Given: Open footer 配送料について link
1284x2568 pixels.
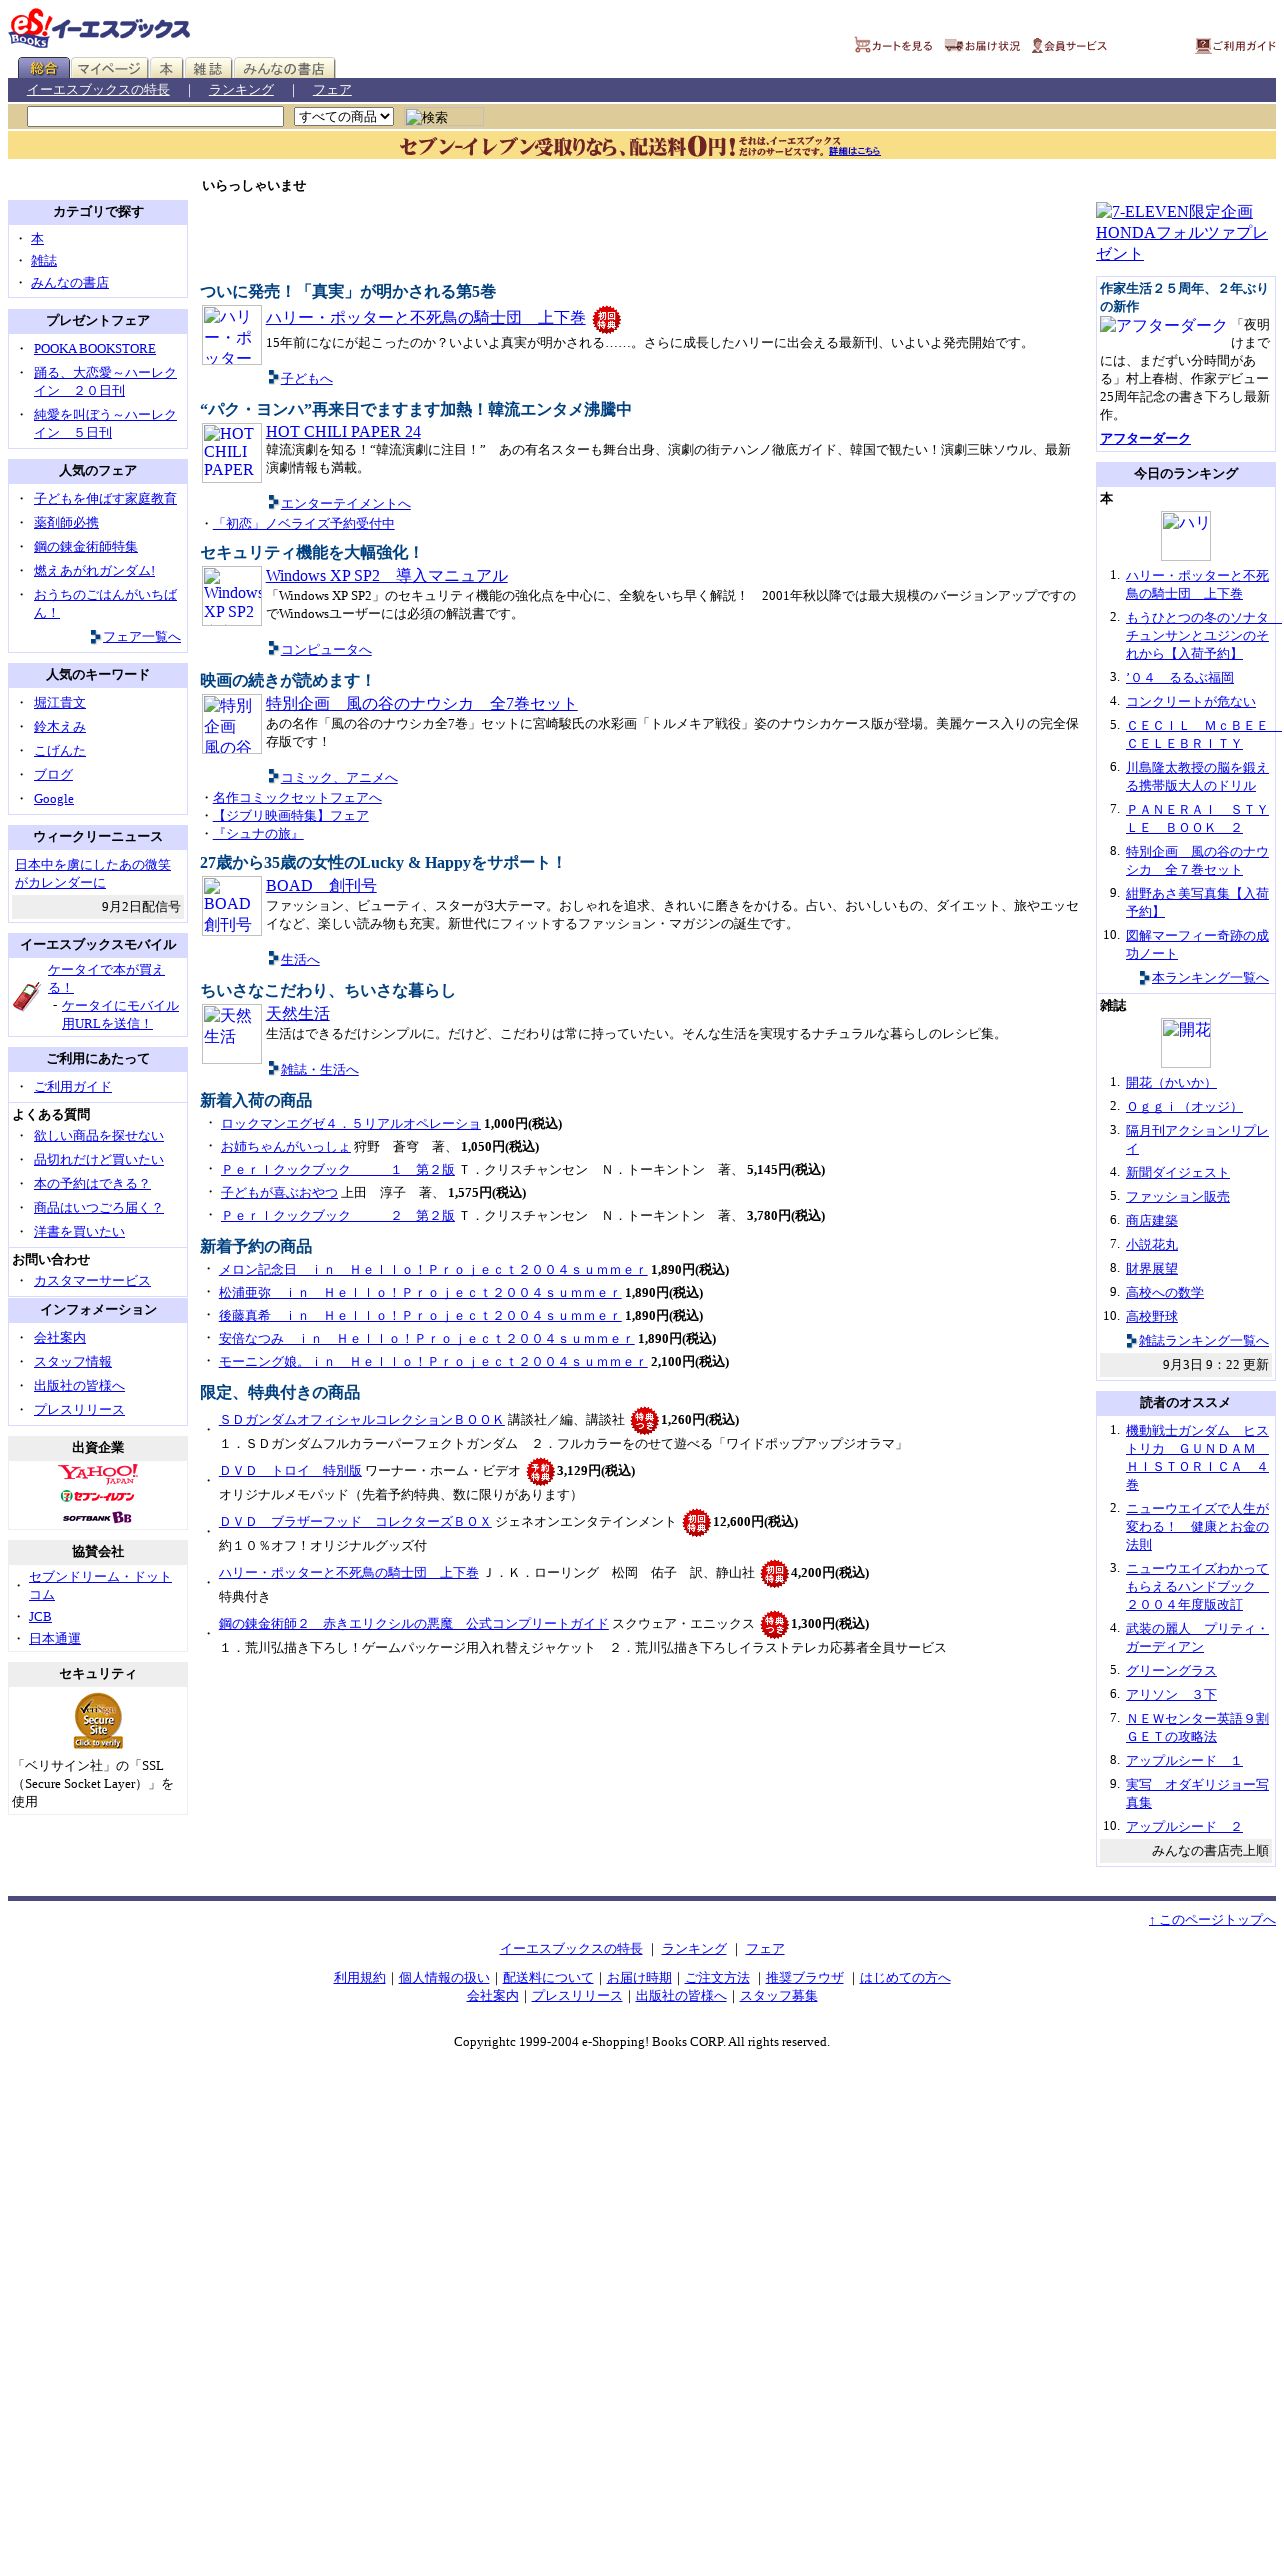Looking at the screenshot, I should (548, 1978).
